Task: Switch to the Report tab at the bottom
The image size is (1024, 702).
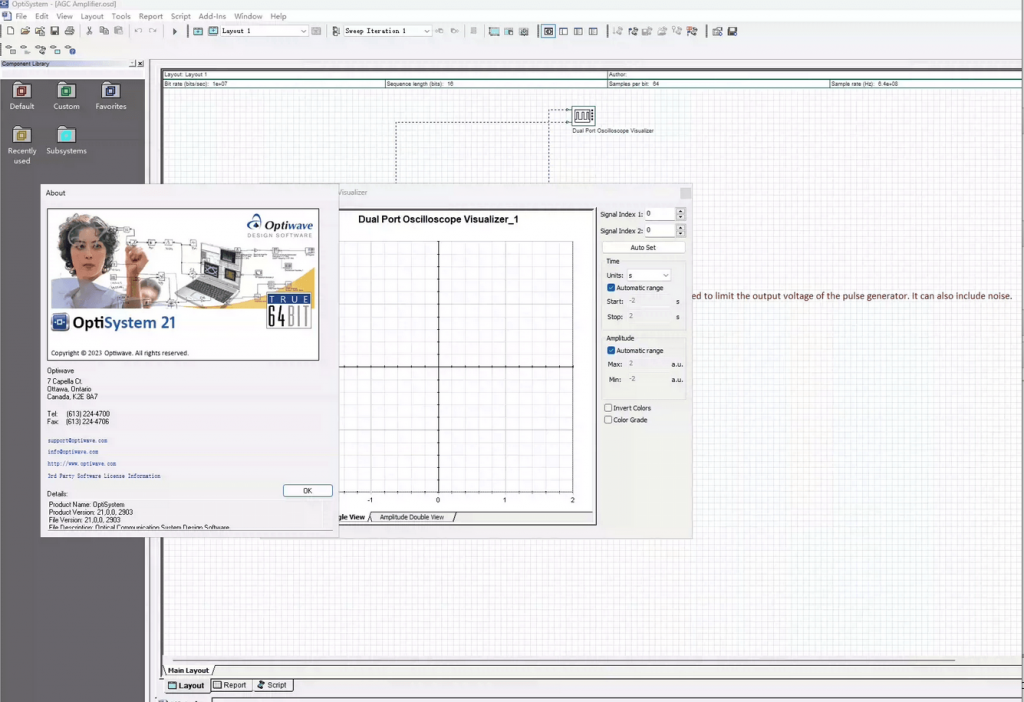Action: click(230, 685)
